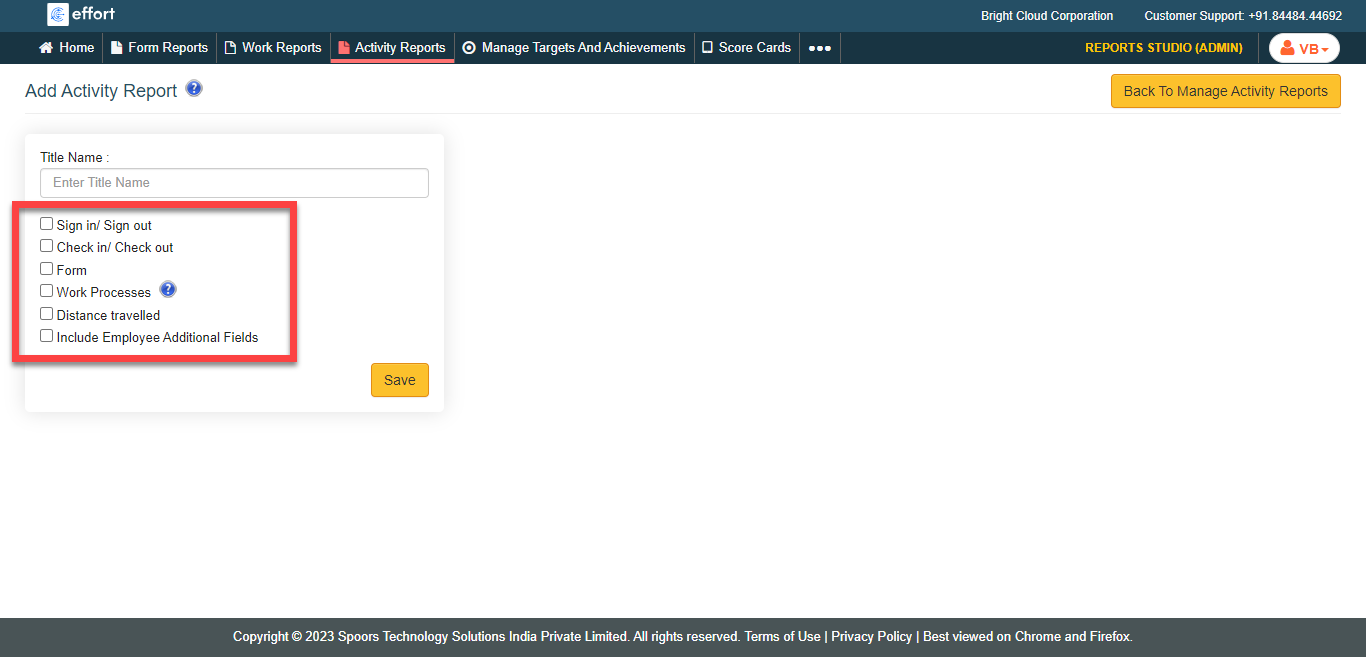The width and height of the screenshot is (1366, 657).
Task: Open the Privacy Policy link in footer
Action: point(871,636)
